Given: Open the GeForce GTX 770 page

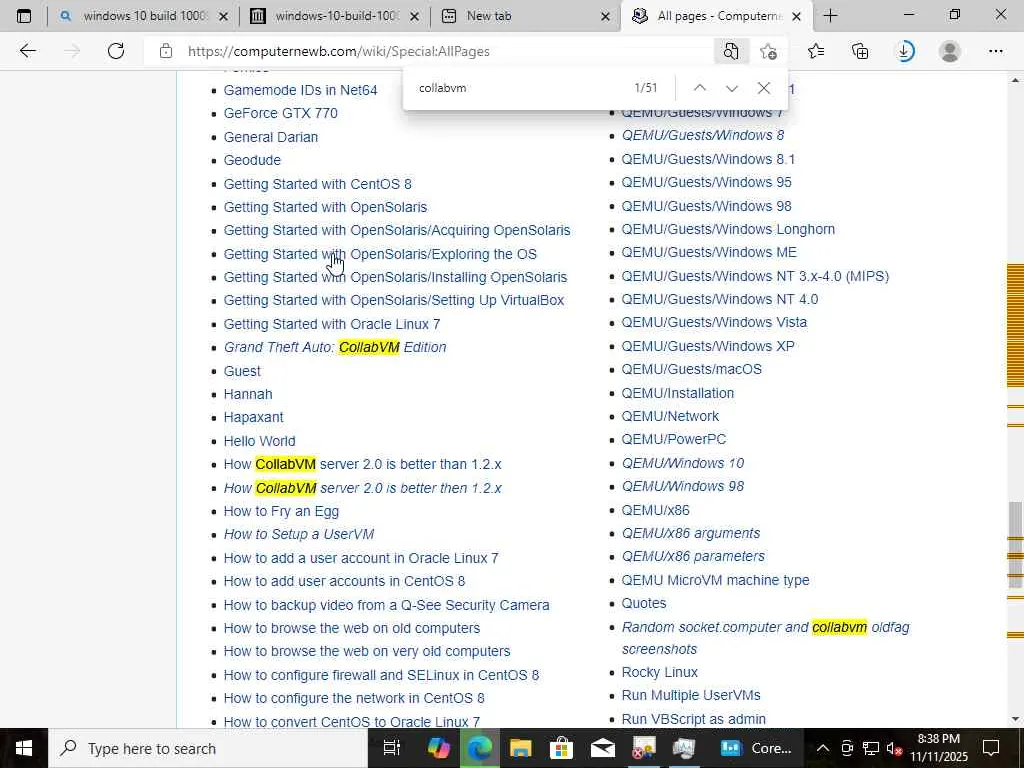Looking at the screenshot, I should tap(280, 113).
